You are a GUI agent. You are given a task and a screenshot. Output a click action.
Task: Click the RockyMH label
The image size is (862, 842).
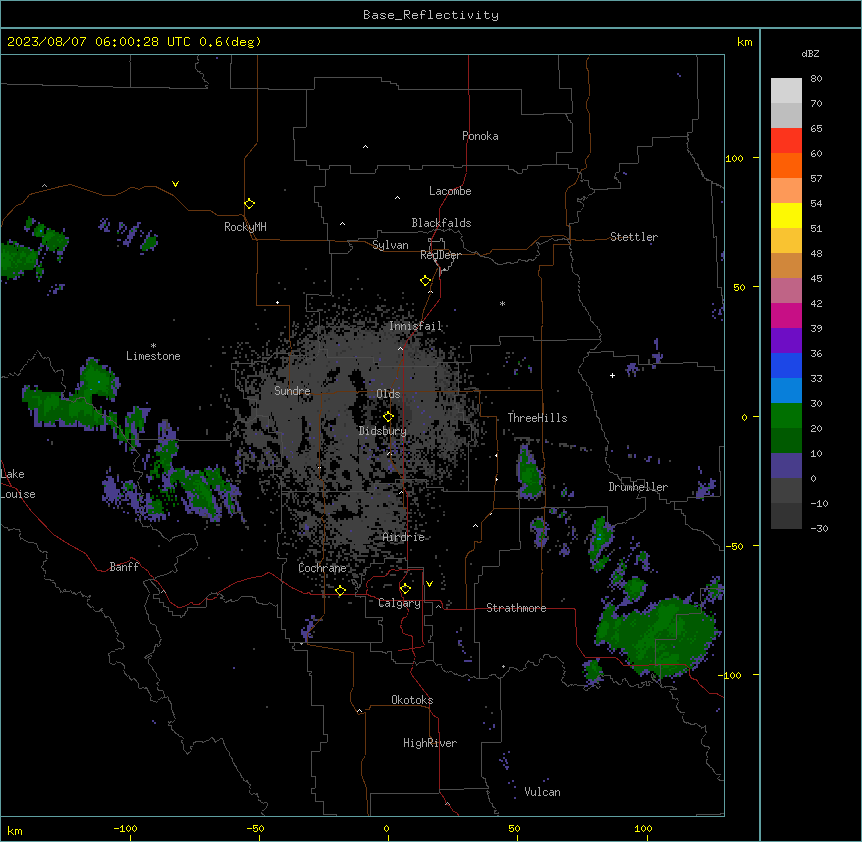pos(245,227)
